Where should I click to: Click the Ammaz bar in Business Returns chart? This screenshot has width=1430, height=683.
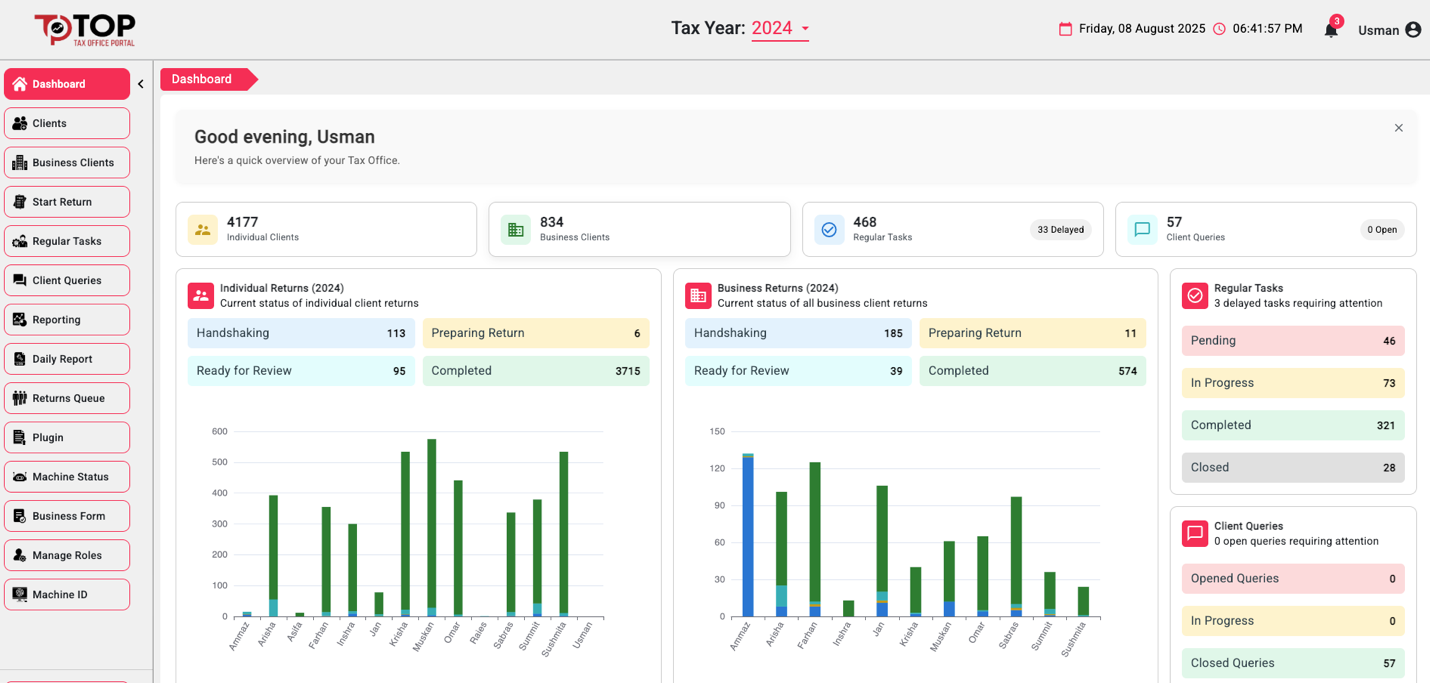point(747,535)
